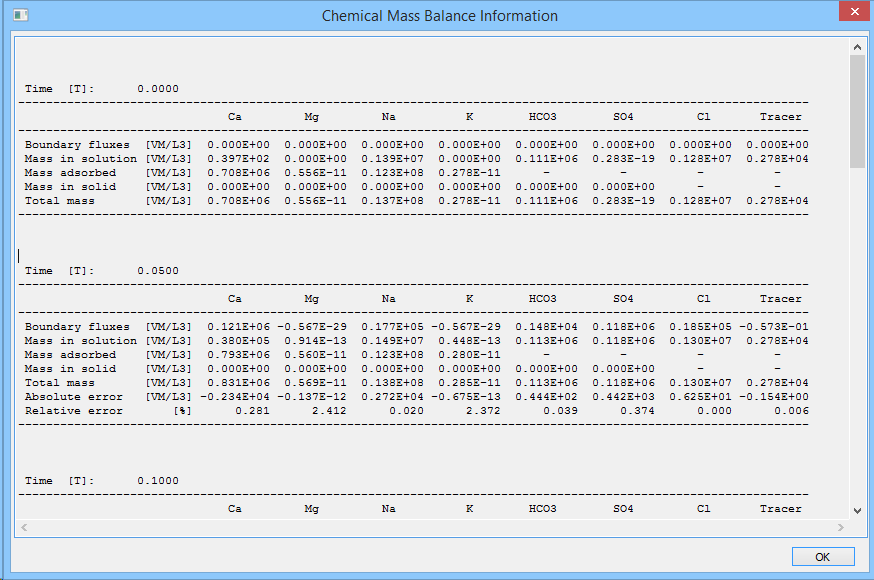Select the HCO3 absolute error 0.444E+02
The image size is (874, 580).
[x=546, y=397]
